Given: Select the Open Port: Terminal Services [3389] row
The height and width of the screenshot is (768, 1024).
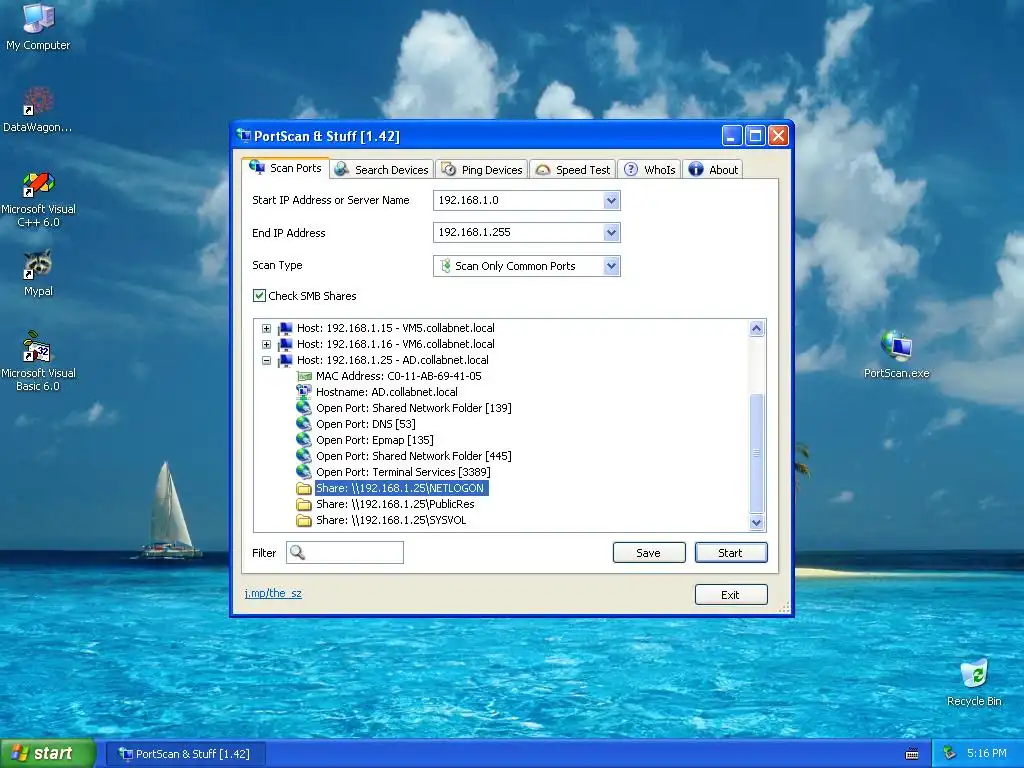Looking at the screenshot, I should (403, 472).
